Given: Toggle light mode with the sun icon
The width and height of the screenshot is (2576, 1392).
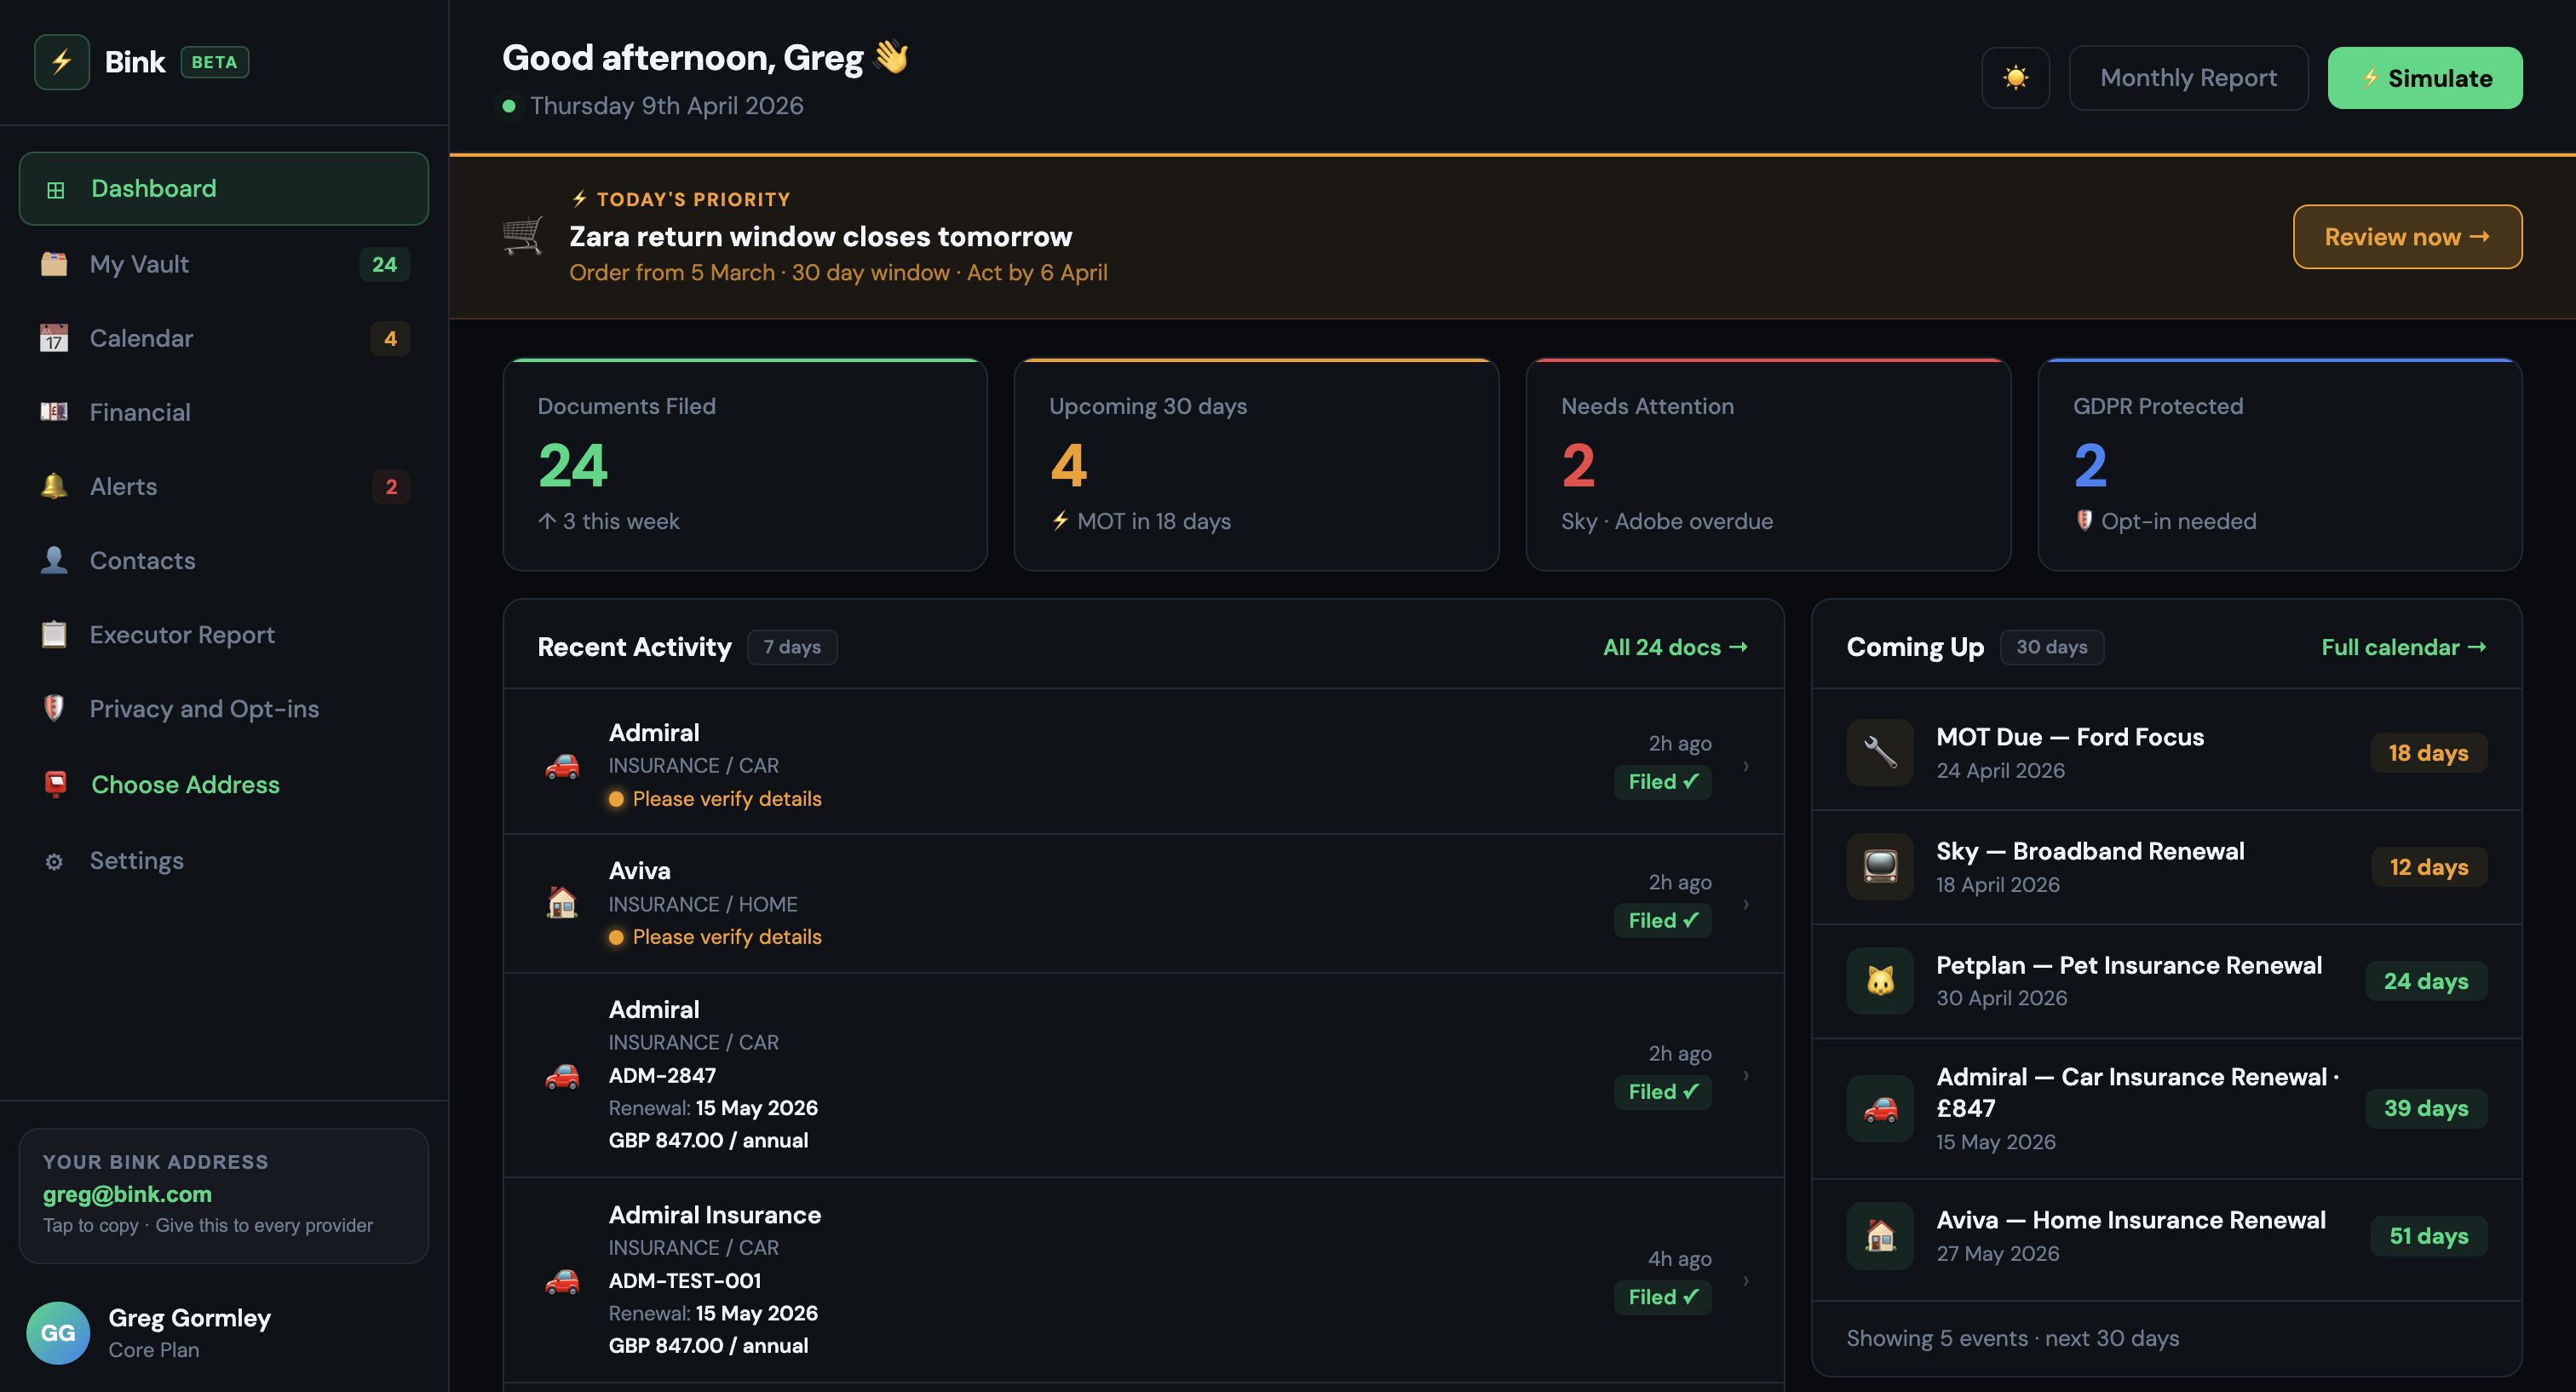Looking at the screenshot, I should tap(2015, 77).
